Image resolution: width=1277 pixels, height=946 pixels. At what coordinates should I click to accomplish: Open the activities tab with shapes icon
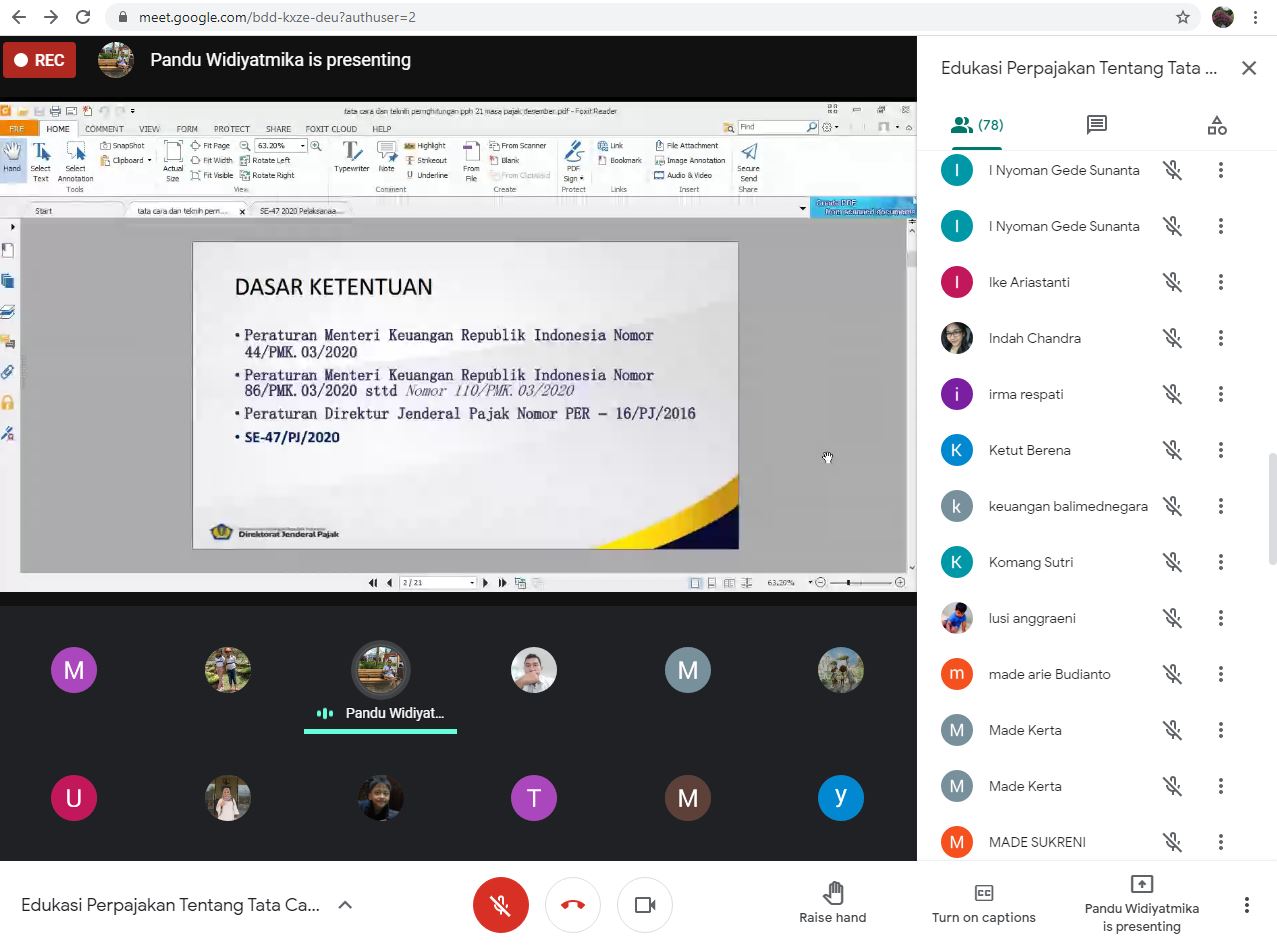(1216, 125)
